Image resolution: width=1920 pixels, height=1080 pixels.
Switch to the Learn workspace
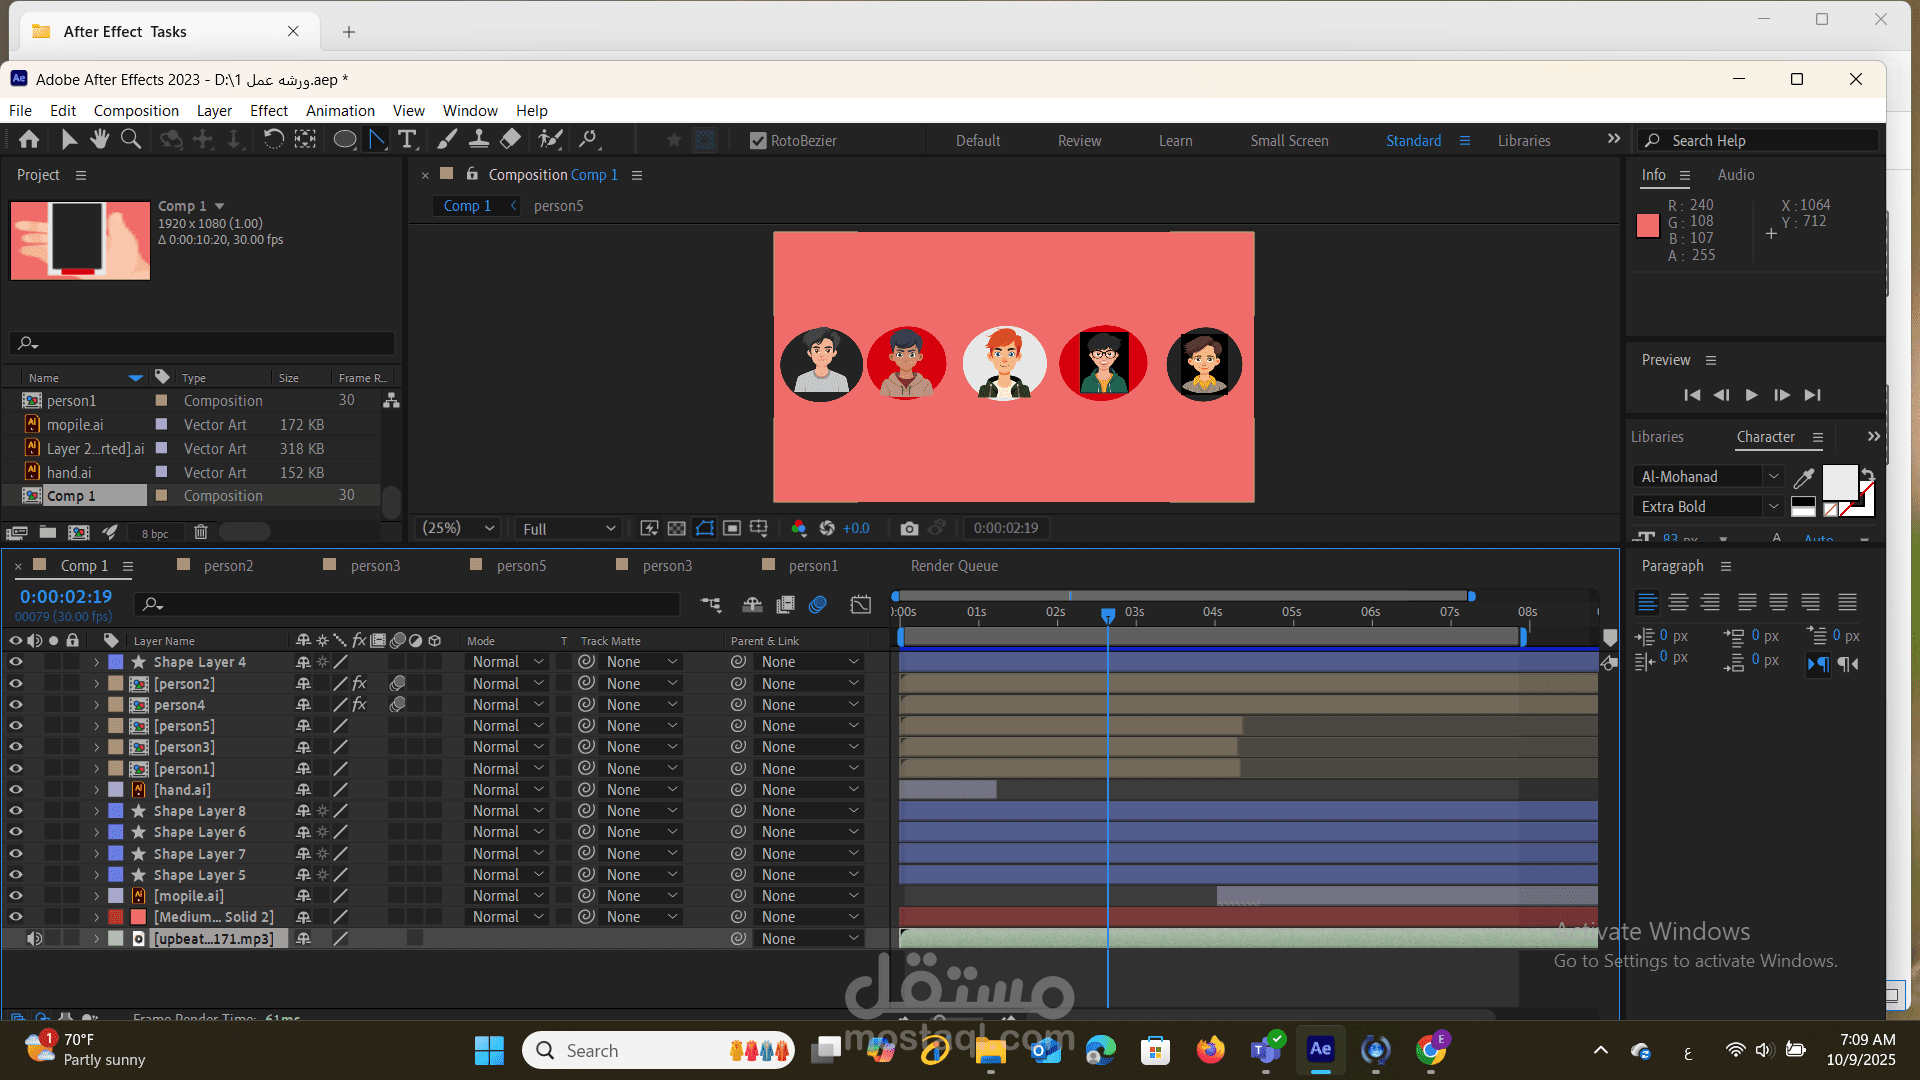click(x=1175, y=141)
